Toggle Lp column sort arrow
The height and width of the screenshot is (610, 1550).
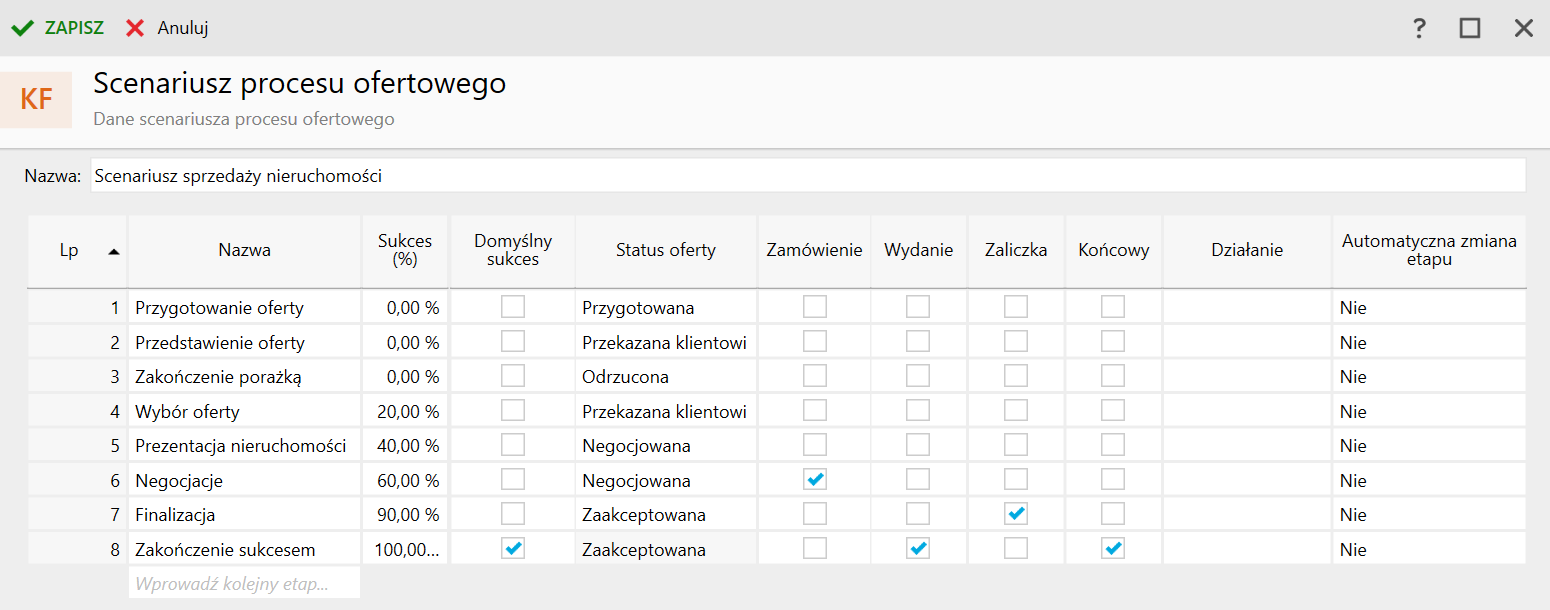[113, 251]
